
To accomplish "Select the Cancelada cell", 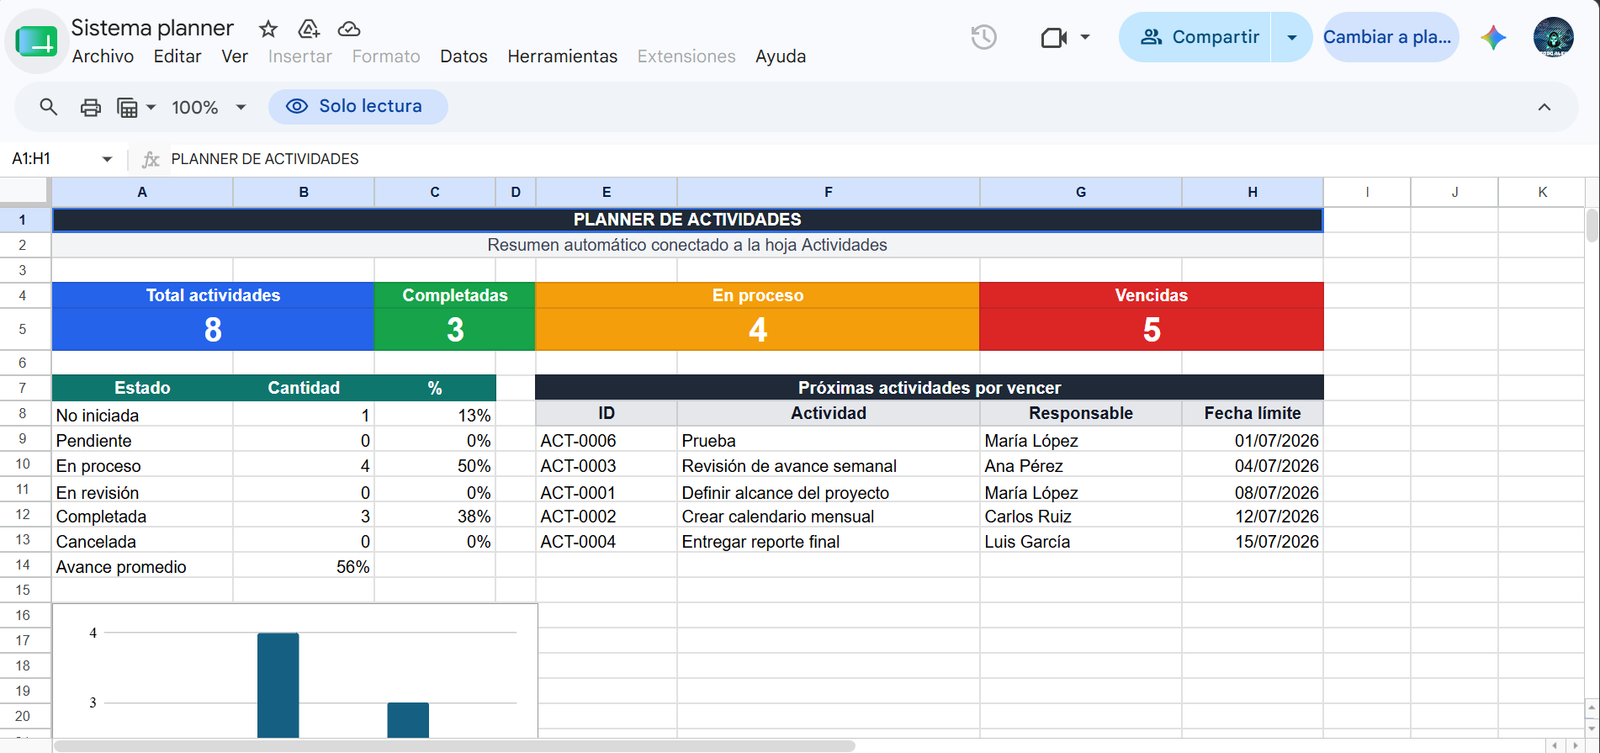I will (142, 541).
